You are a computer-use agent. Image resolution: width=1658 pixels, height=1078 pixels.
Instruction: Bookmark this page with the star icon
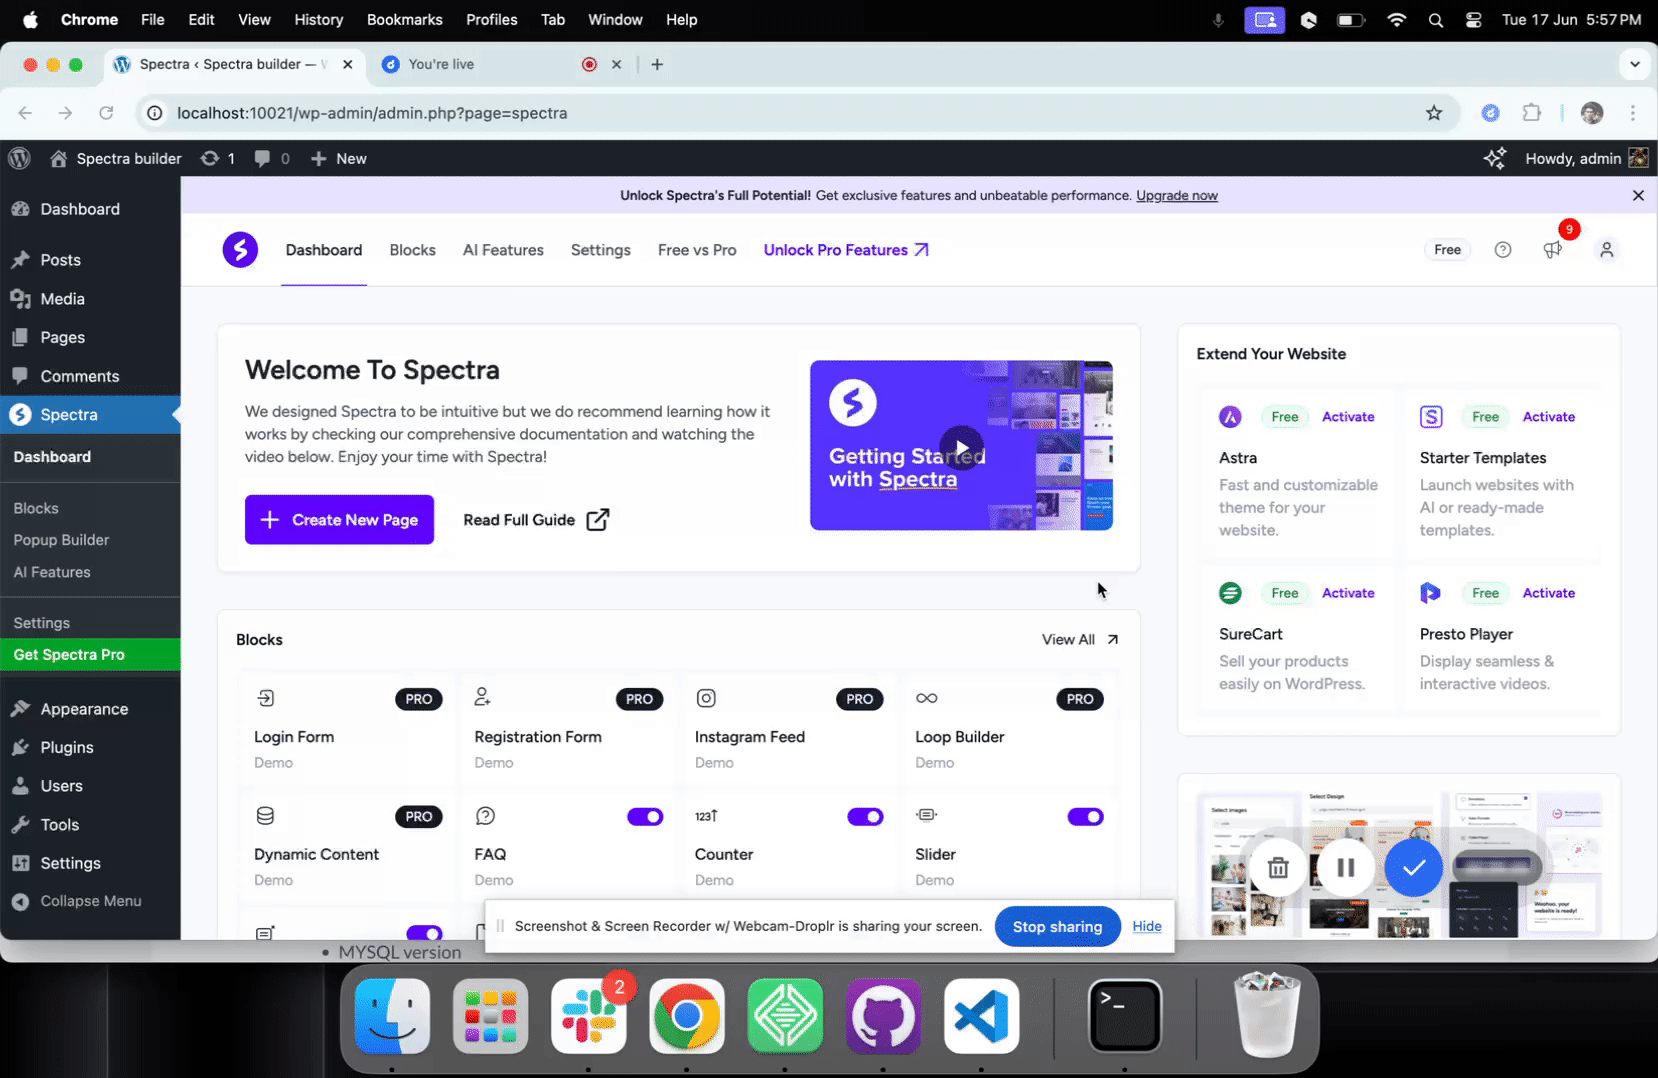pyautogui.click(x=1434, y=113)
